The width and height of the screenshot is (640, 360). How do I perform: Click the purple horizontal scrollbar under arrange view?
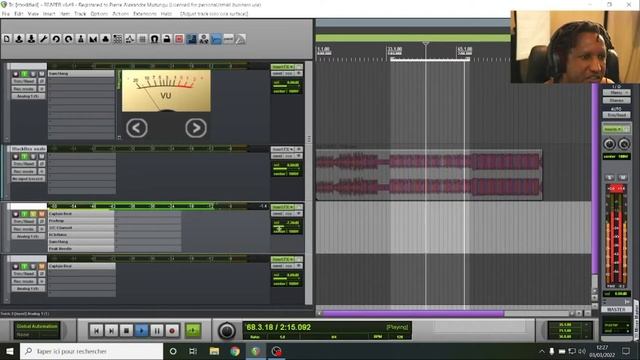click(413, 313)
